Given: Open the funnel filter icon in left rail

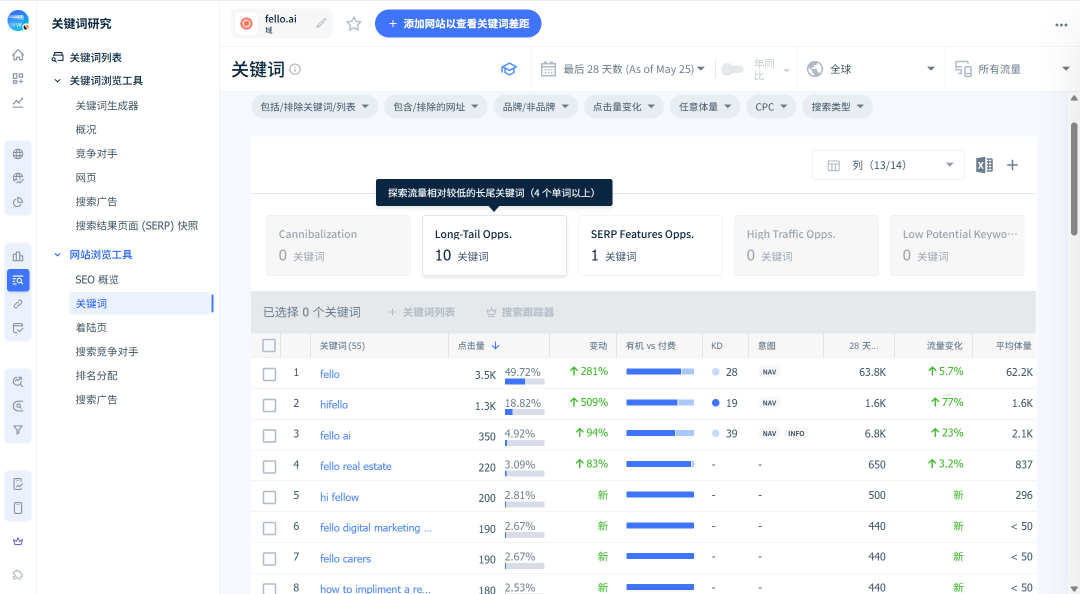Looking at the screenshot, I should click(18, 430).
